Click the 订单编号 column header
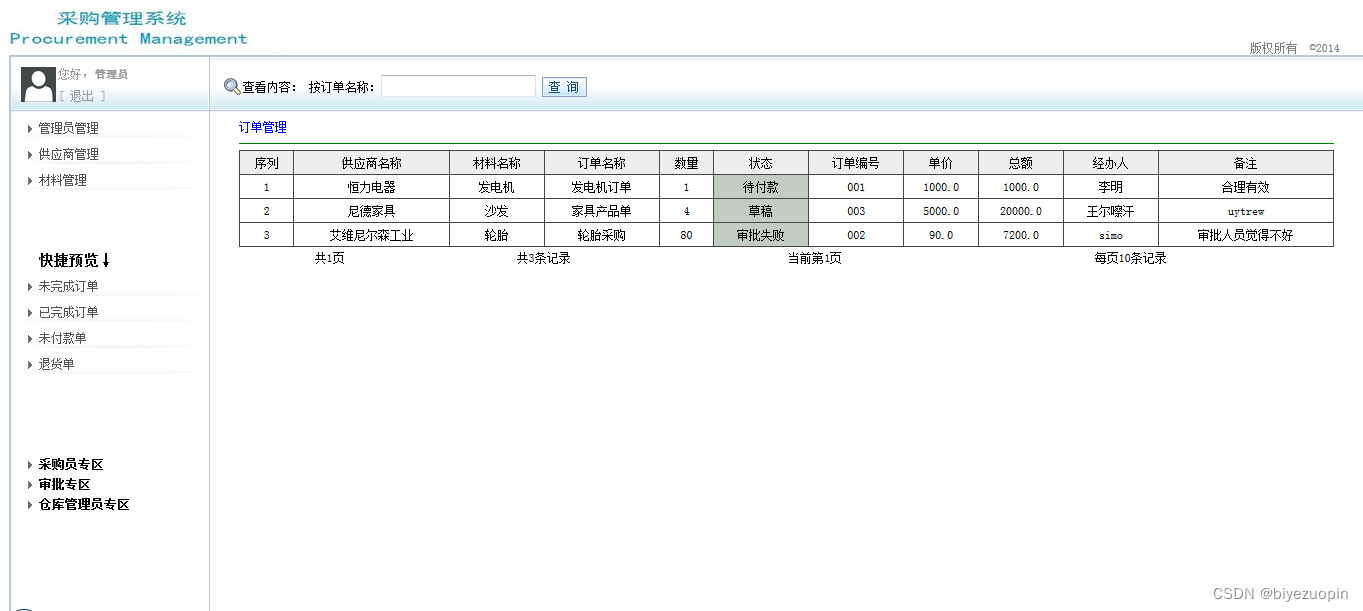Screen dimensions: 1363x611 (856, 163)
